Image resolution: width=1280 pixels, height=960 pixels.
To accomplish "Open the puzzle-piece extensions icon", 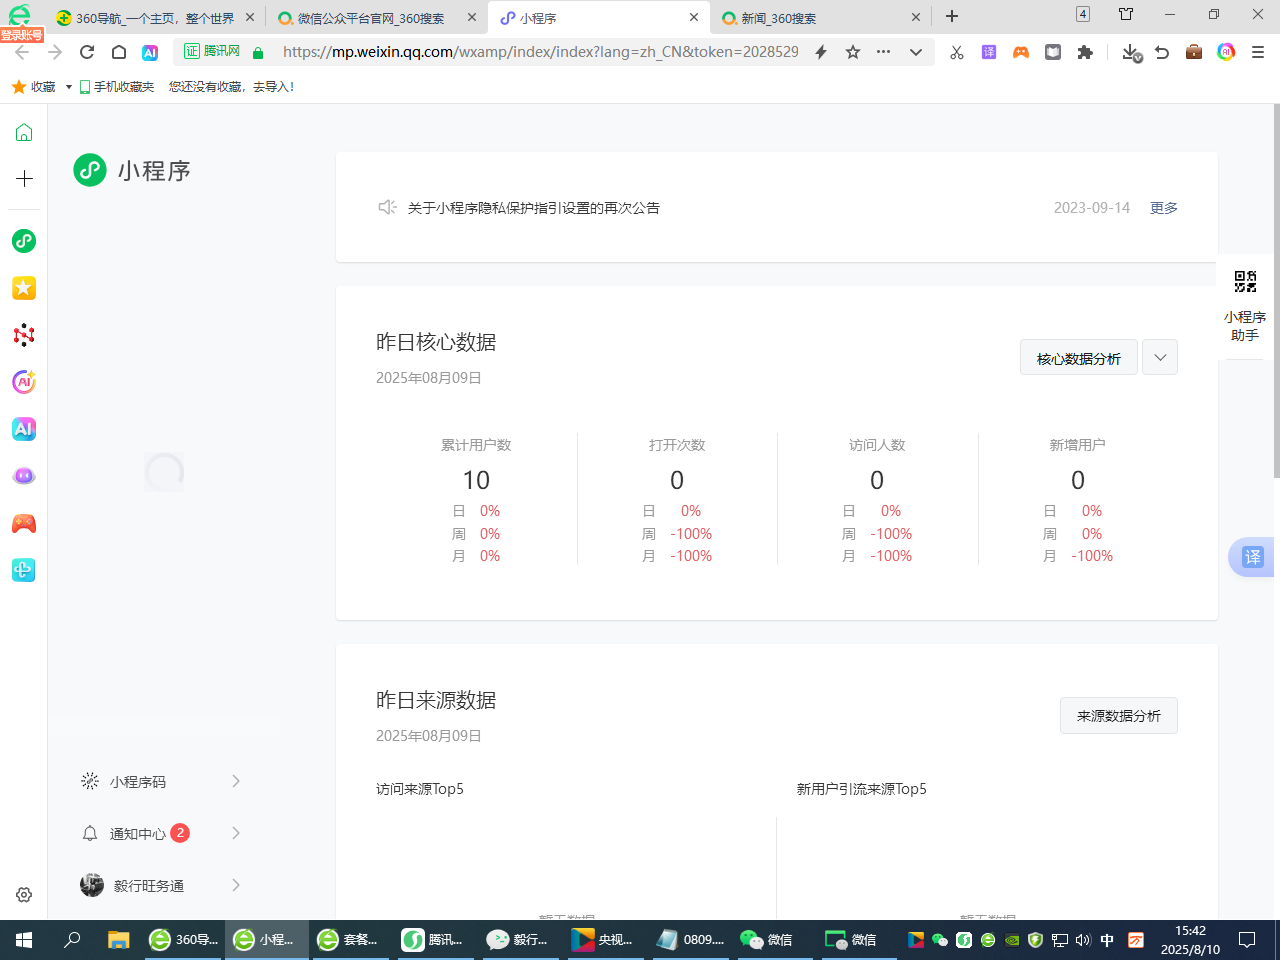I will [x=1085, y=52].
